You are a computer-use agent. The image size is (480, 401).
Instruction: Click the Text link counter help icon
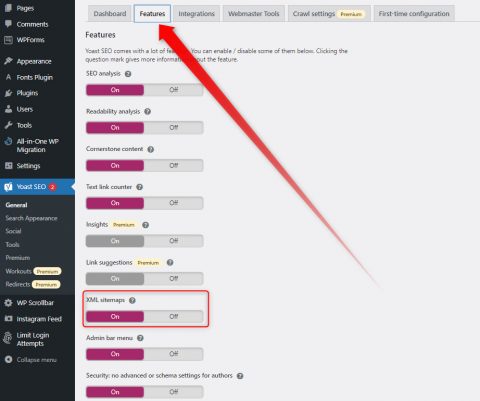[140, 187]
